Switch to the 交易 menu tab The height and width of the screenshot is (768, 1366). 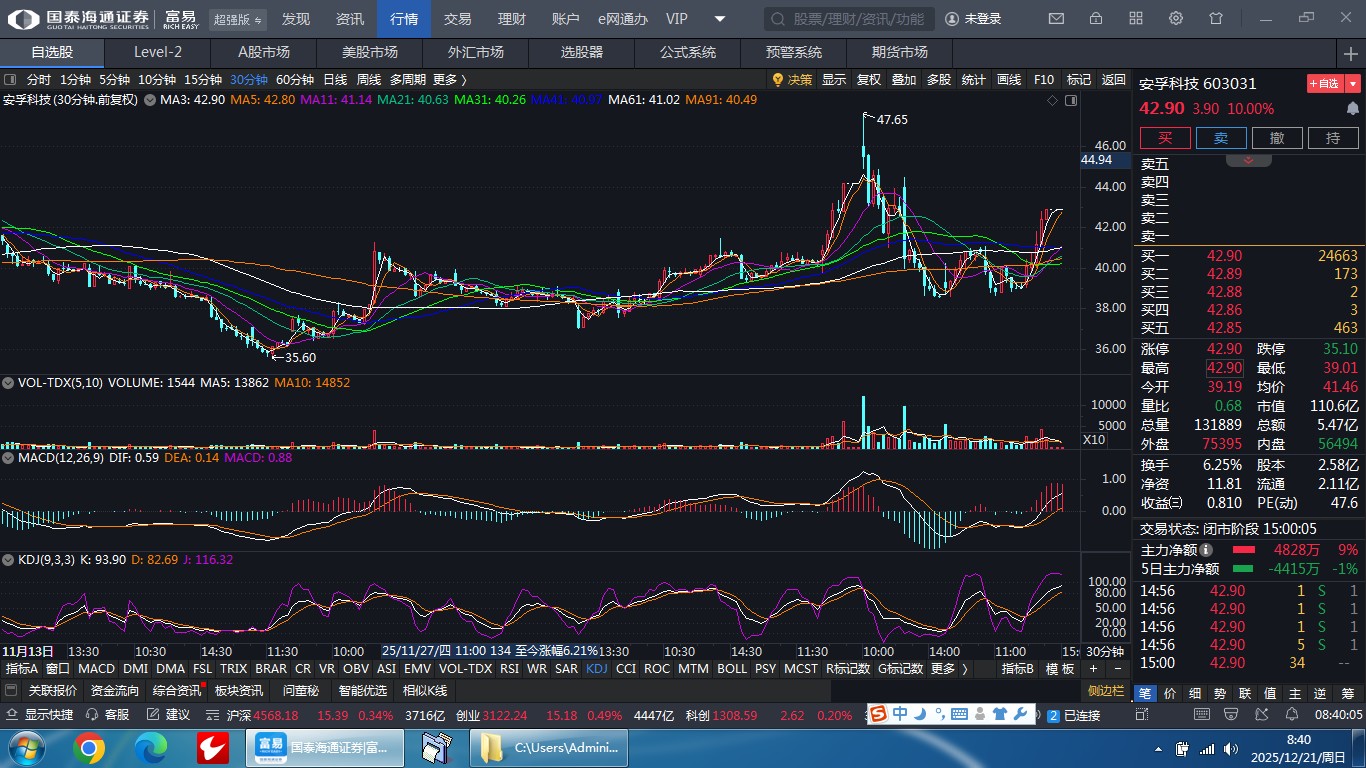coord(457,19)
